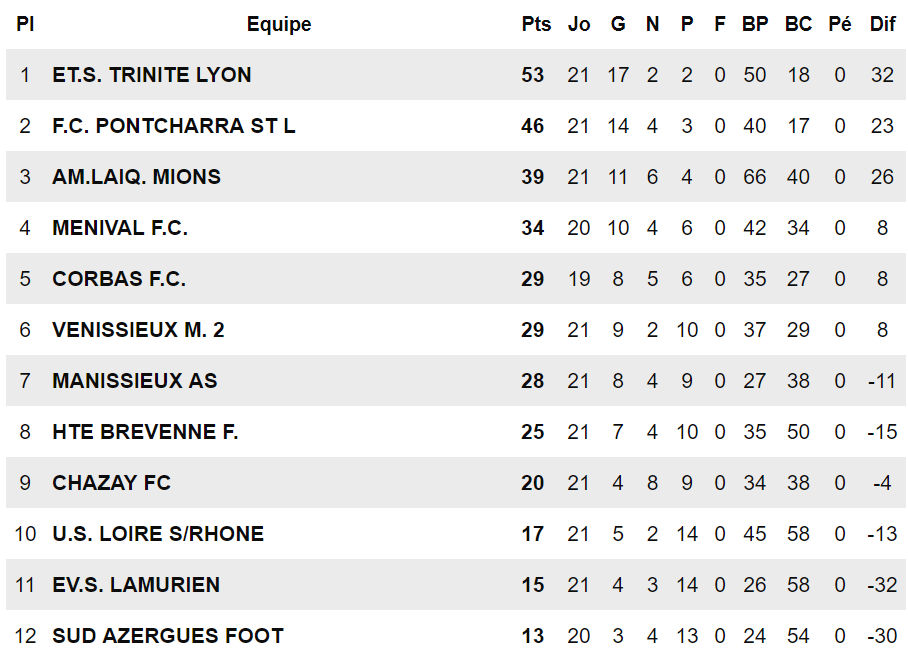Select VENISSIEUX M. 2 team row

138,330
